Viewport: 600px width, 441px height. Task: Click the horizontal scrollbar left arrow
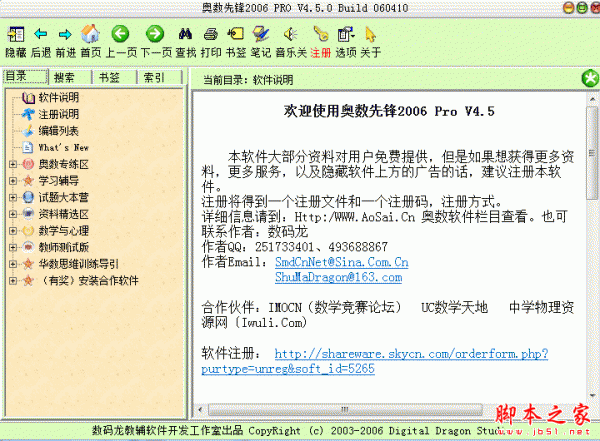200,409
